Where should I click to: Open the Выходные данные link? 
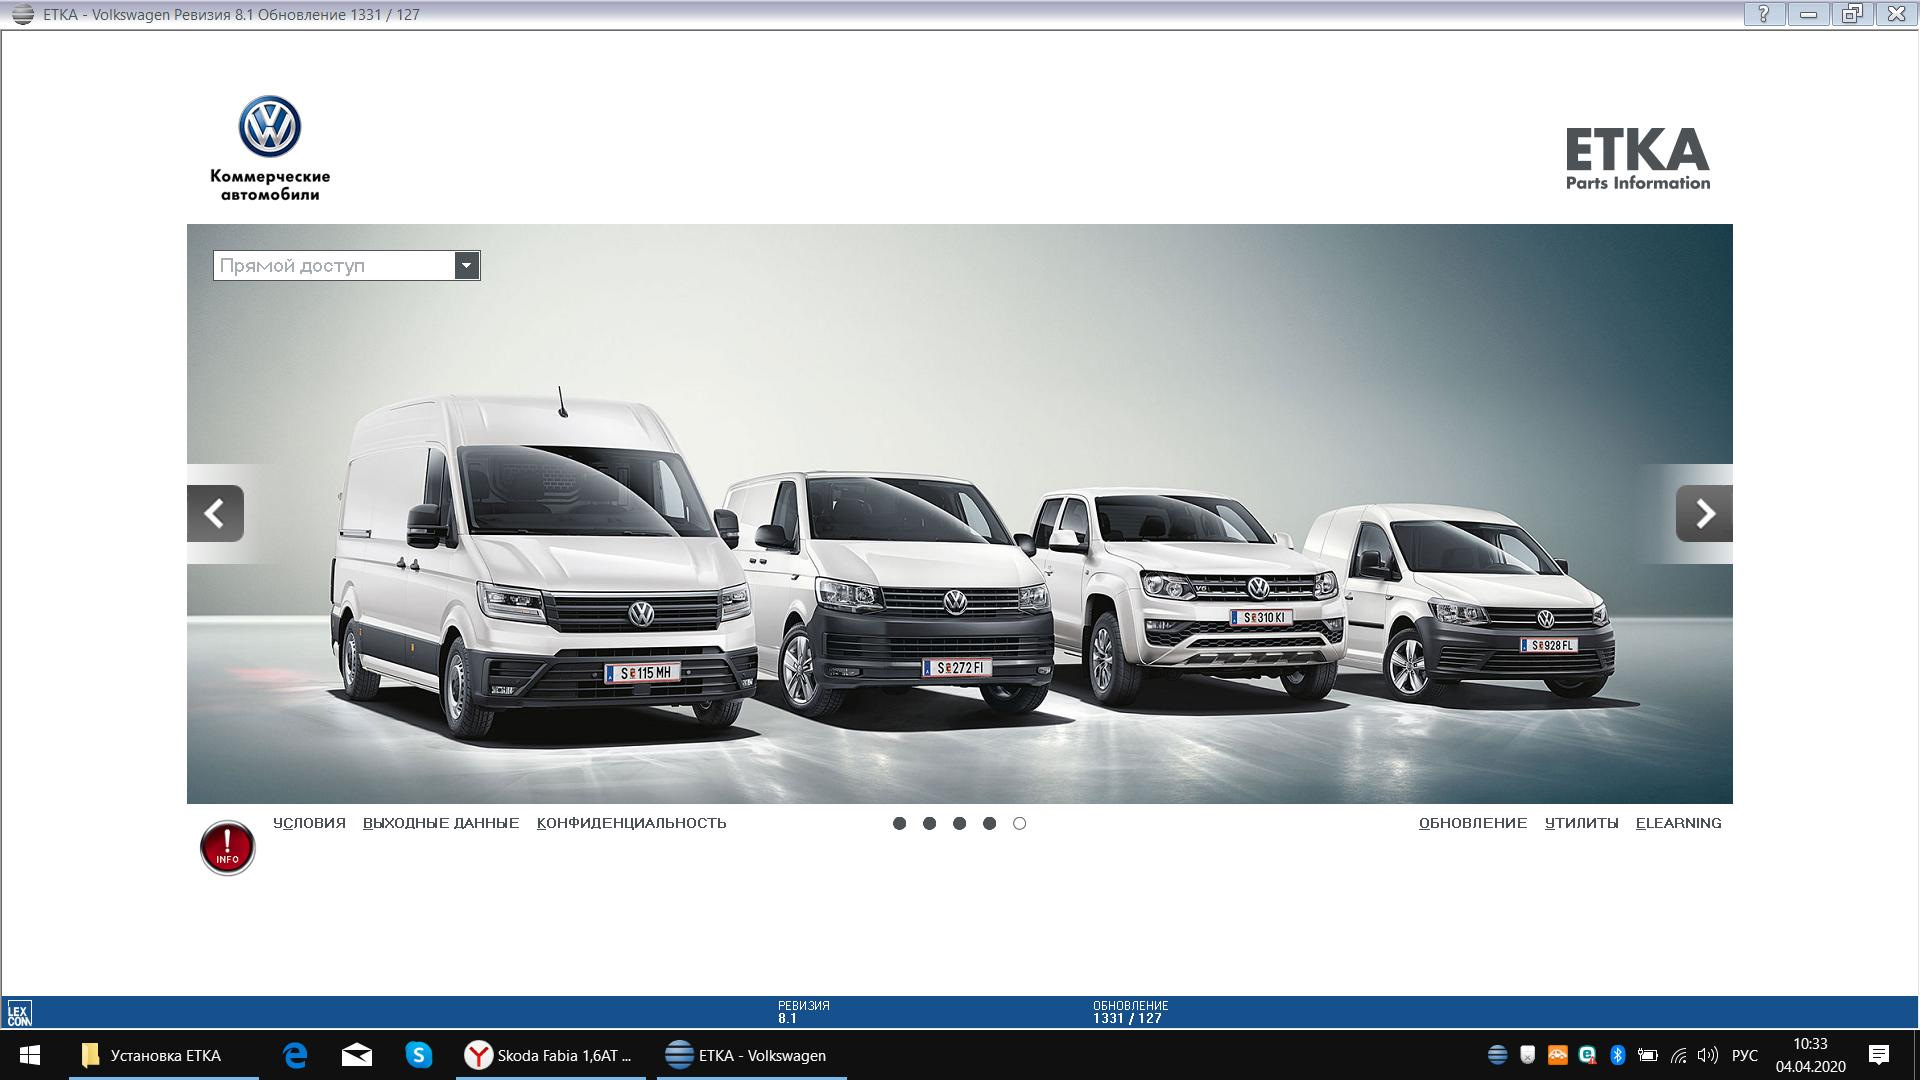[441, 823]
